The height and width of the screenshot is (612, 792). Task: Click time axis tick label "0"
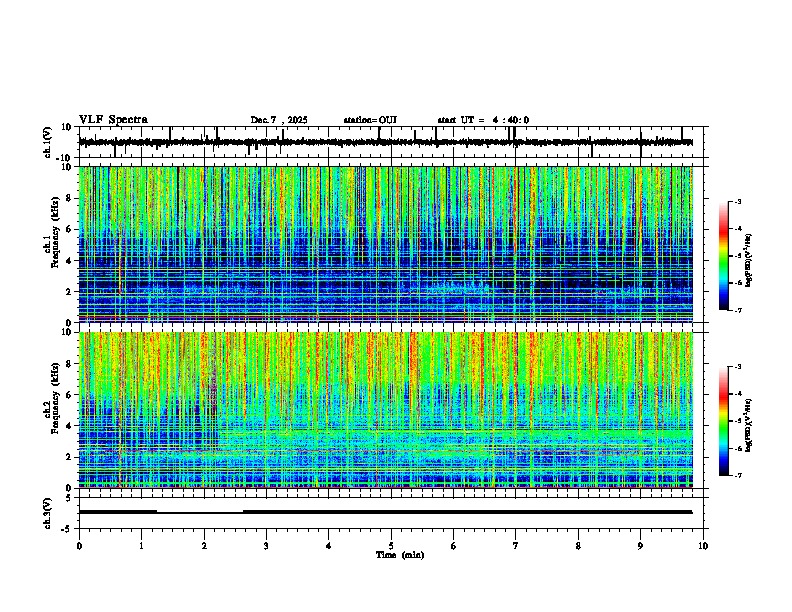click(79, 546)
